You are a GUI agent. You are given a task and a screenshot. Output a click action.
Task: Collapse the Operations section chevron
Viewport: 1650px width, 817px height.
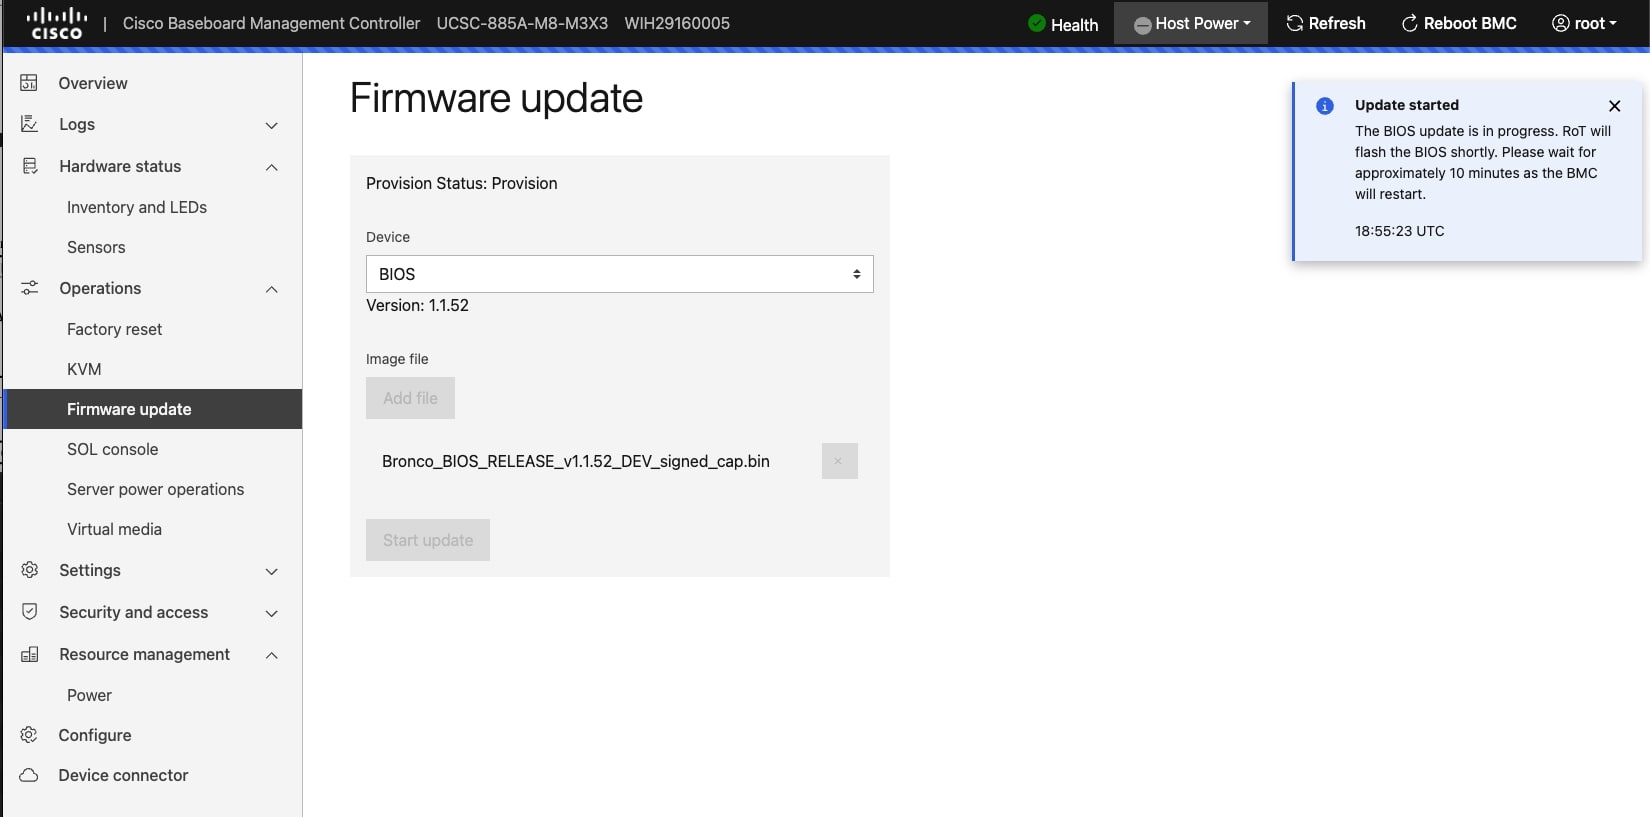[272, 289]
